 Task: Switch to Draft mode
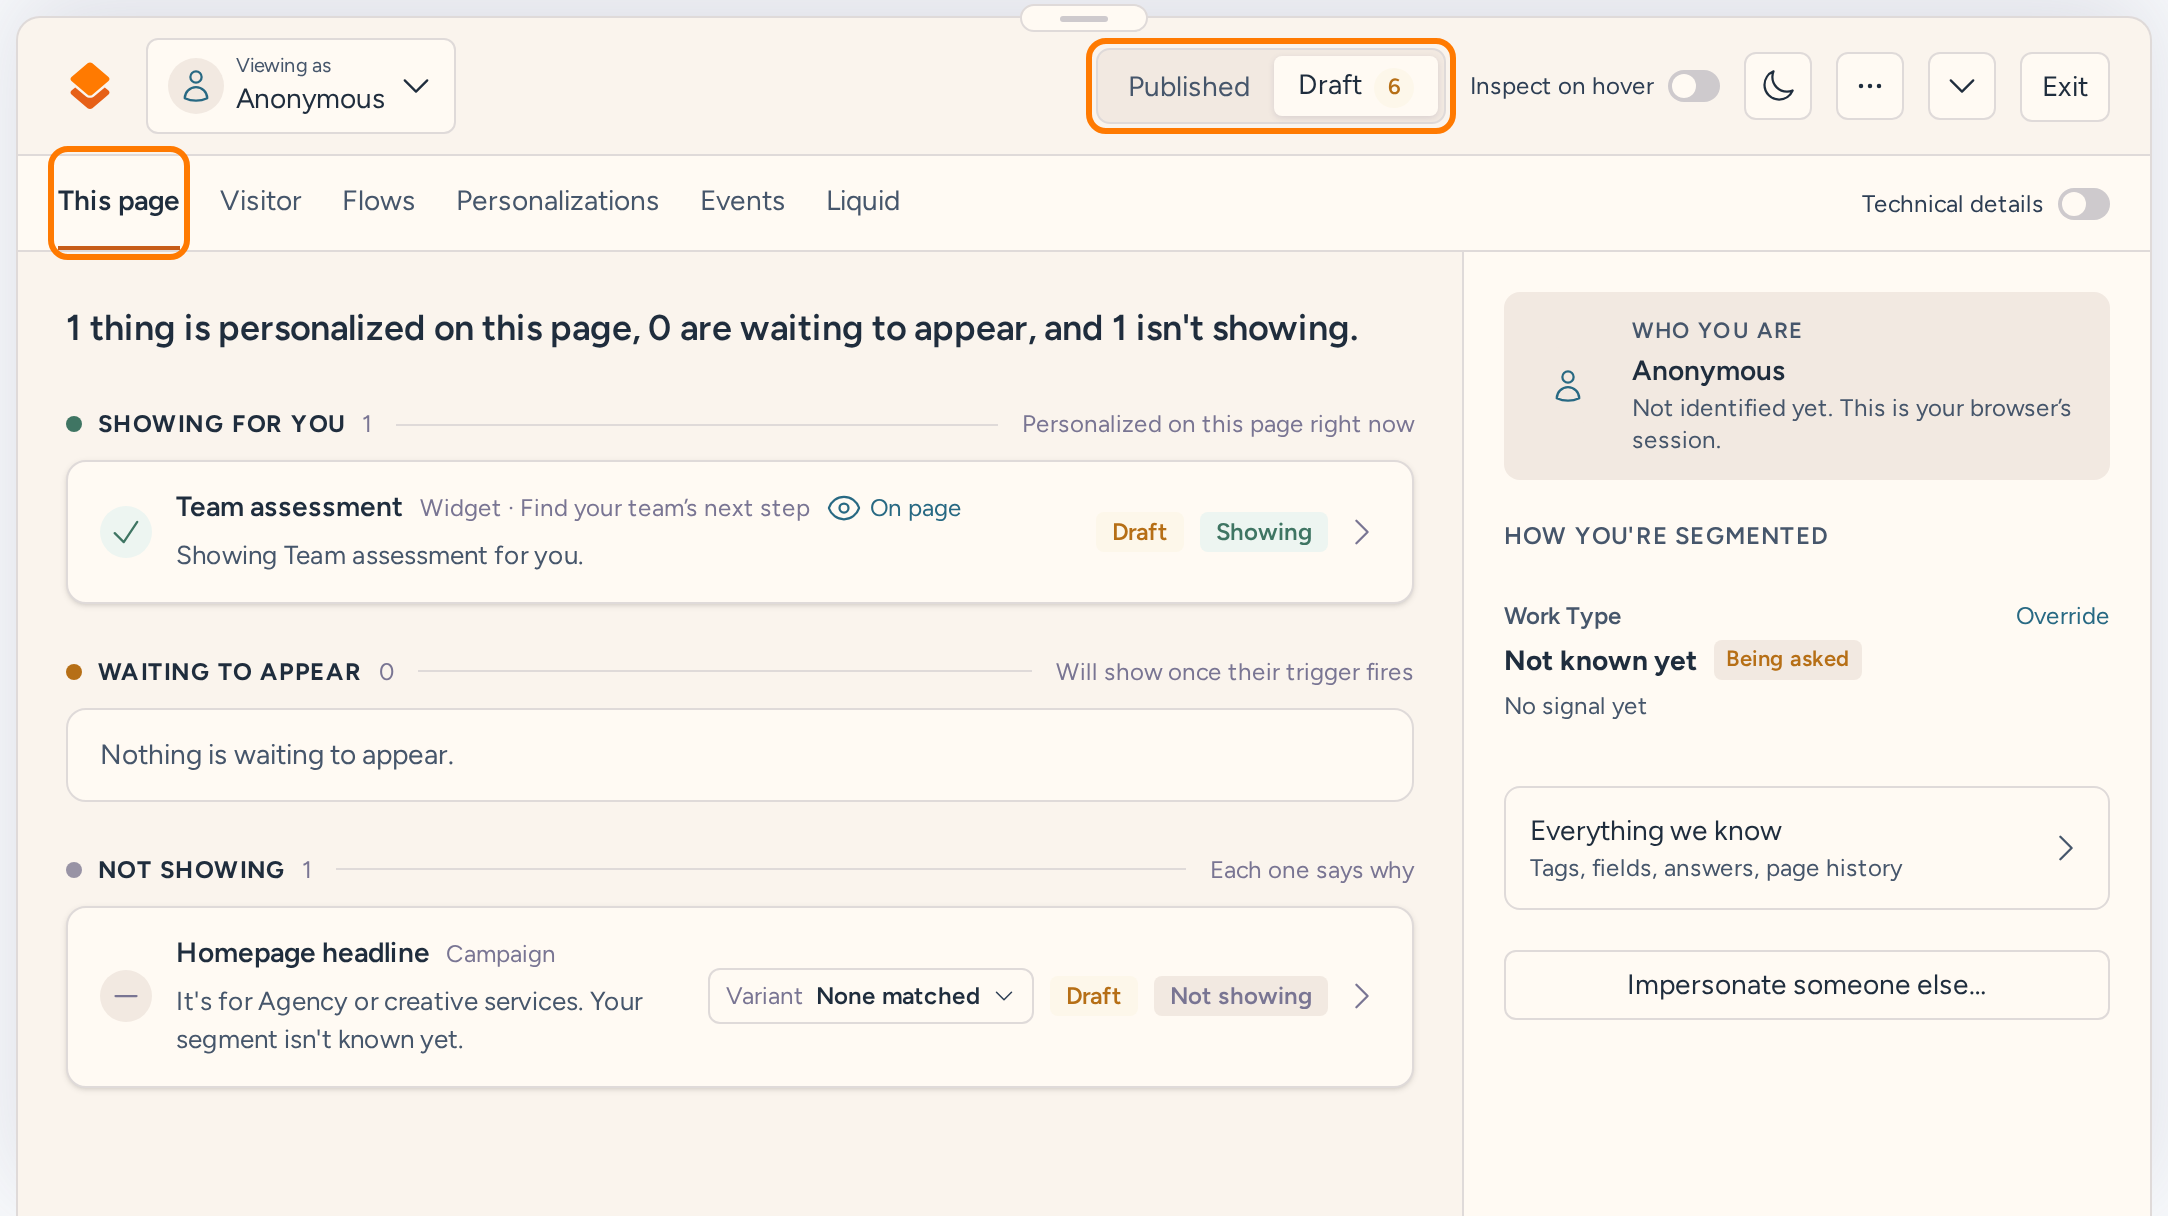(x=1355, y=86)
